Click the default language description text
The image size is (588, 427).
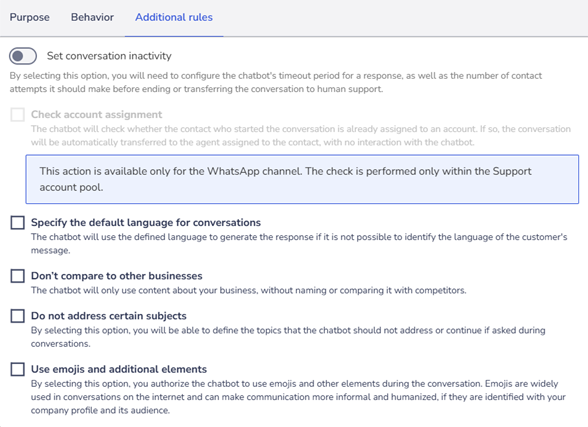coord(299,244)
